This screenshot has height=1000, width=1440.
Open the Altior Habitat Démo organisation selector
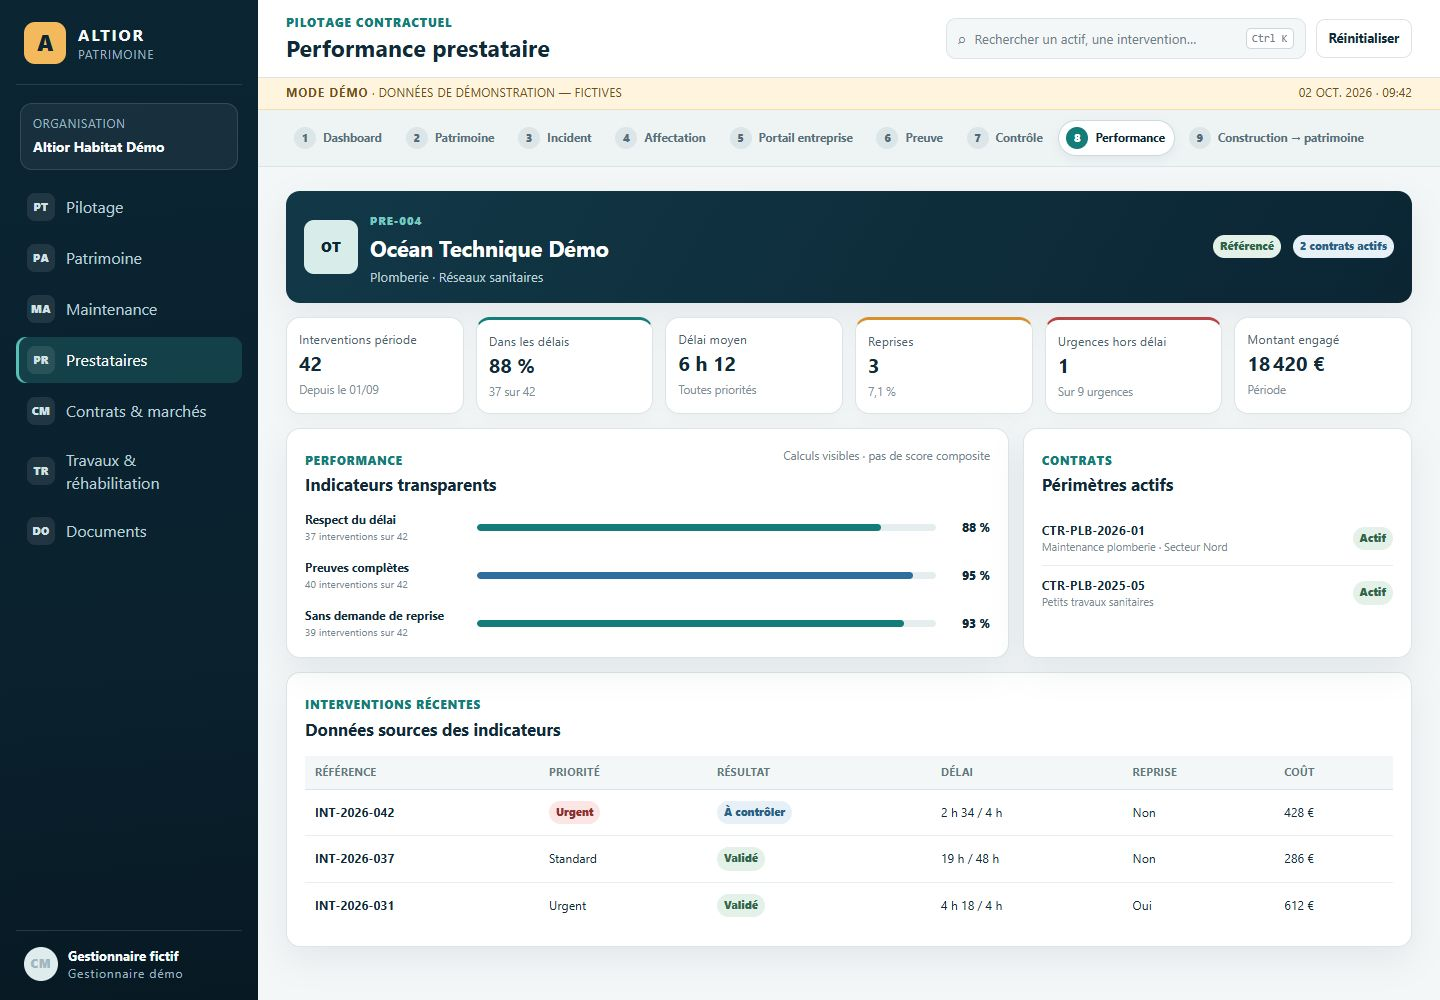129,136
